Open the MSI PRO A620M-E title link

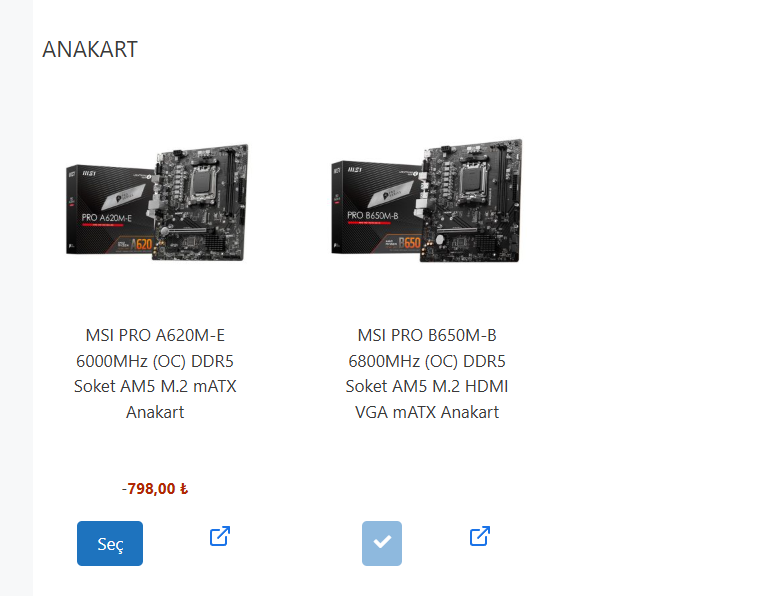tap(155, 374)
